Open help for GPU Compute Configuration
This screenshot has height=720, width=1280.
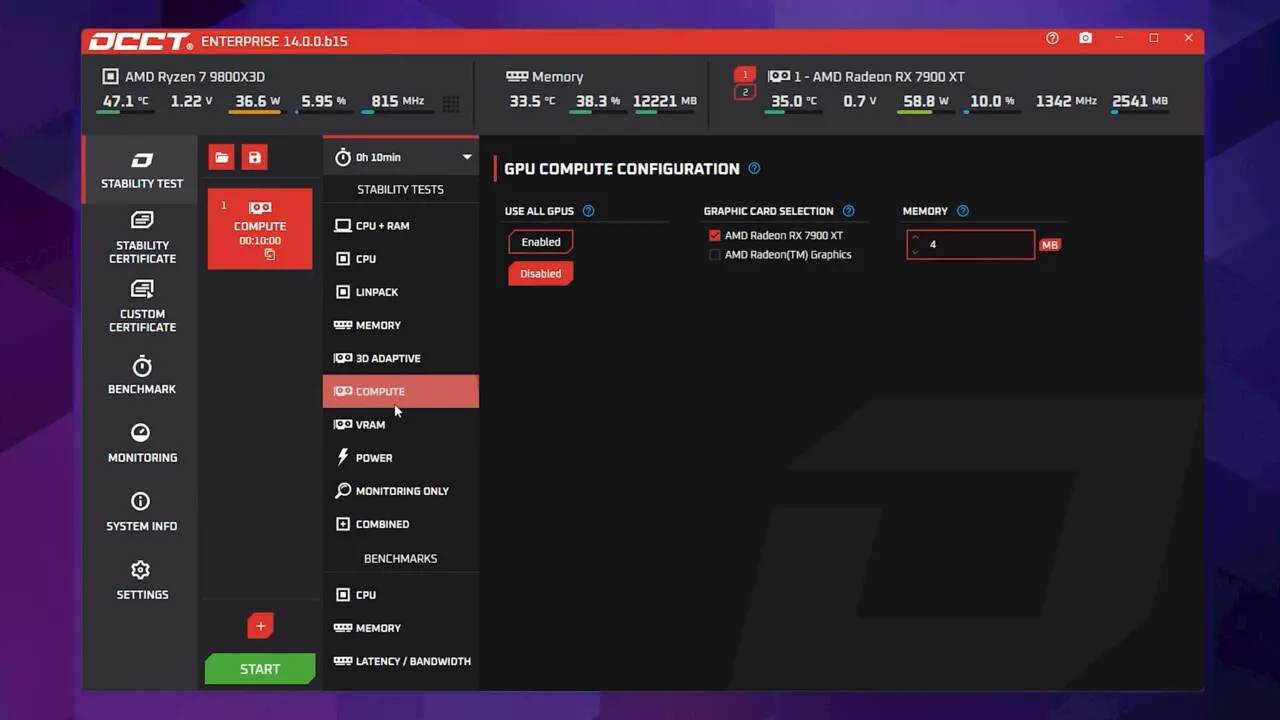click(754, 168)
